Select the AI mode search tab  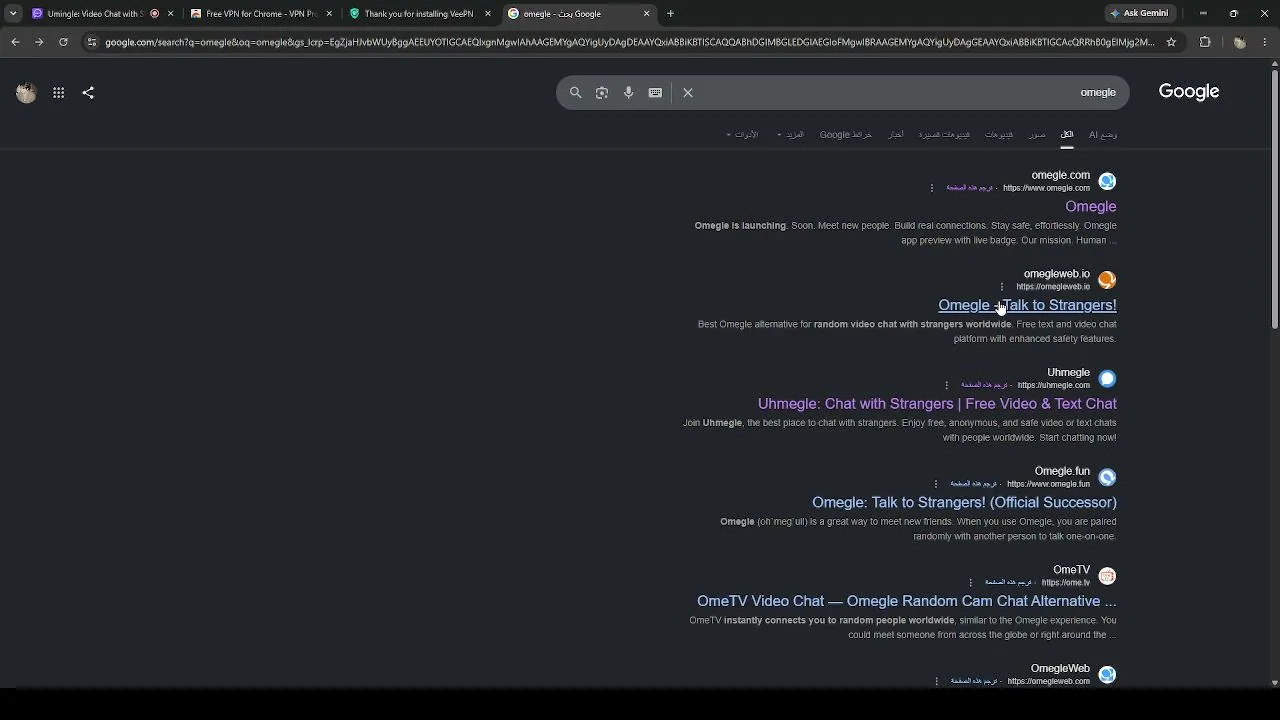coord(1103,135)
